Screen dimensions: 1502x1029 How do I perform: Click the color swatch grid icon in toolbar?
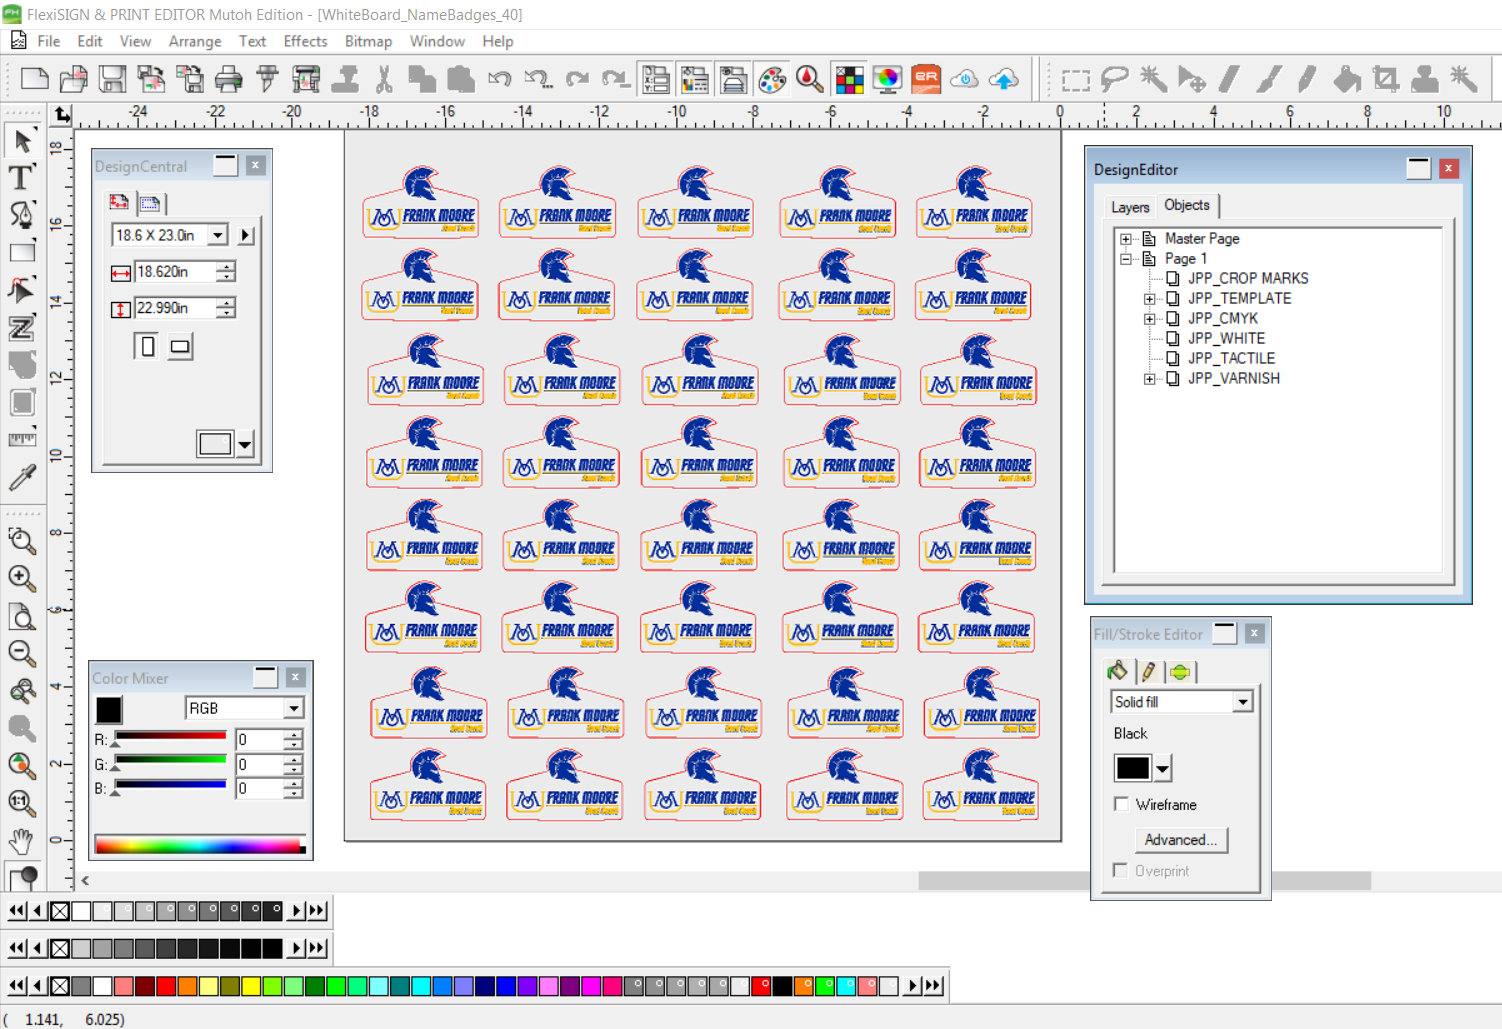[x=849, y=79]
